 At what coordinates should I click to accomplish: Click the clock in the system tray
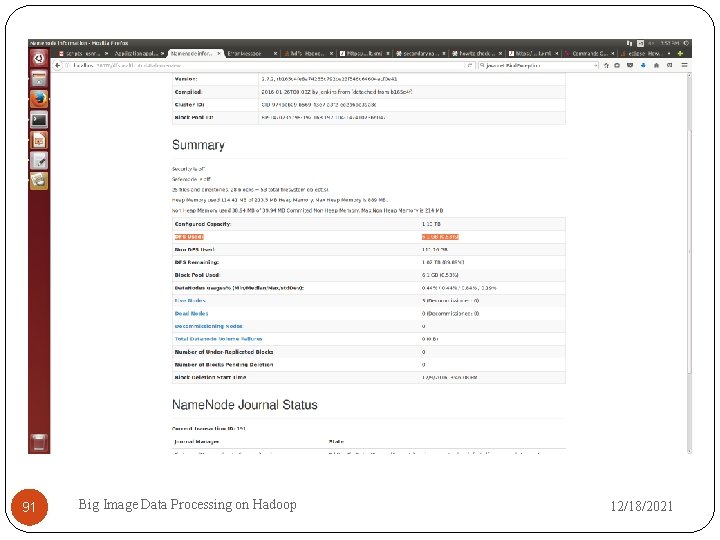669,43
